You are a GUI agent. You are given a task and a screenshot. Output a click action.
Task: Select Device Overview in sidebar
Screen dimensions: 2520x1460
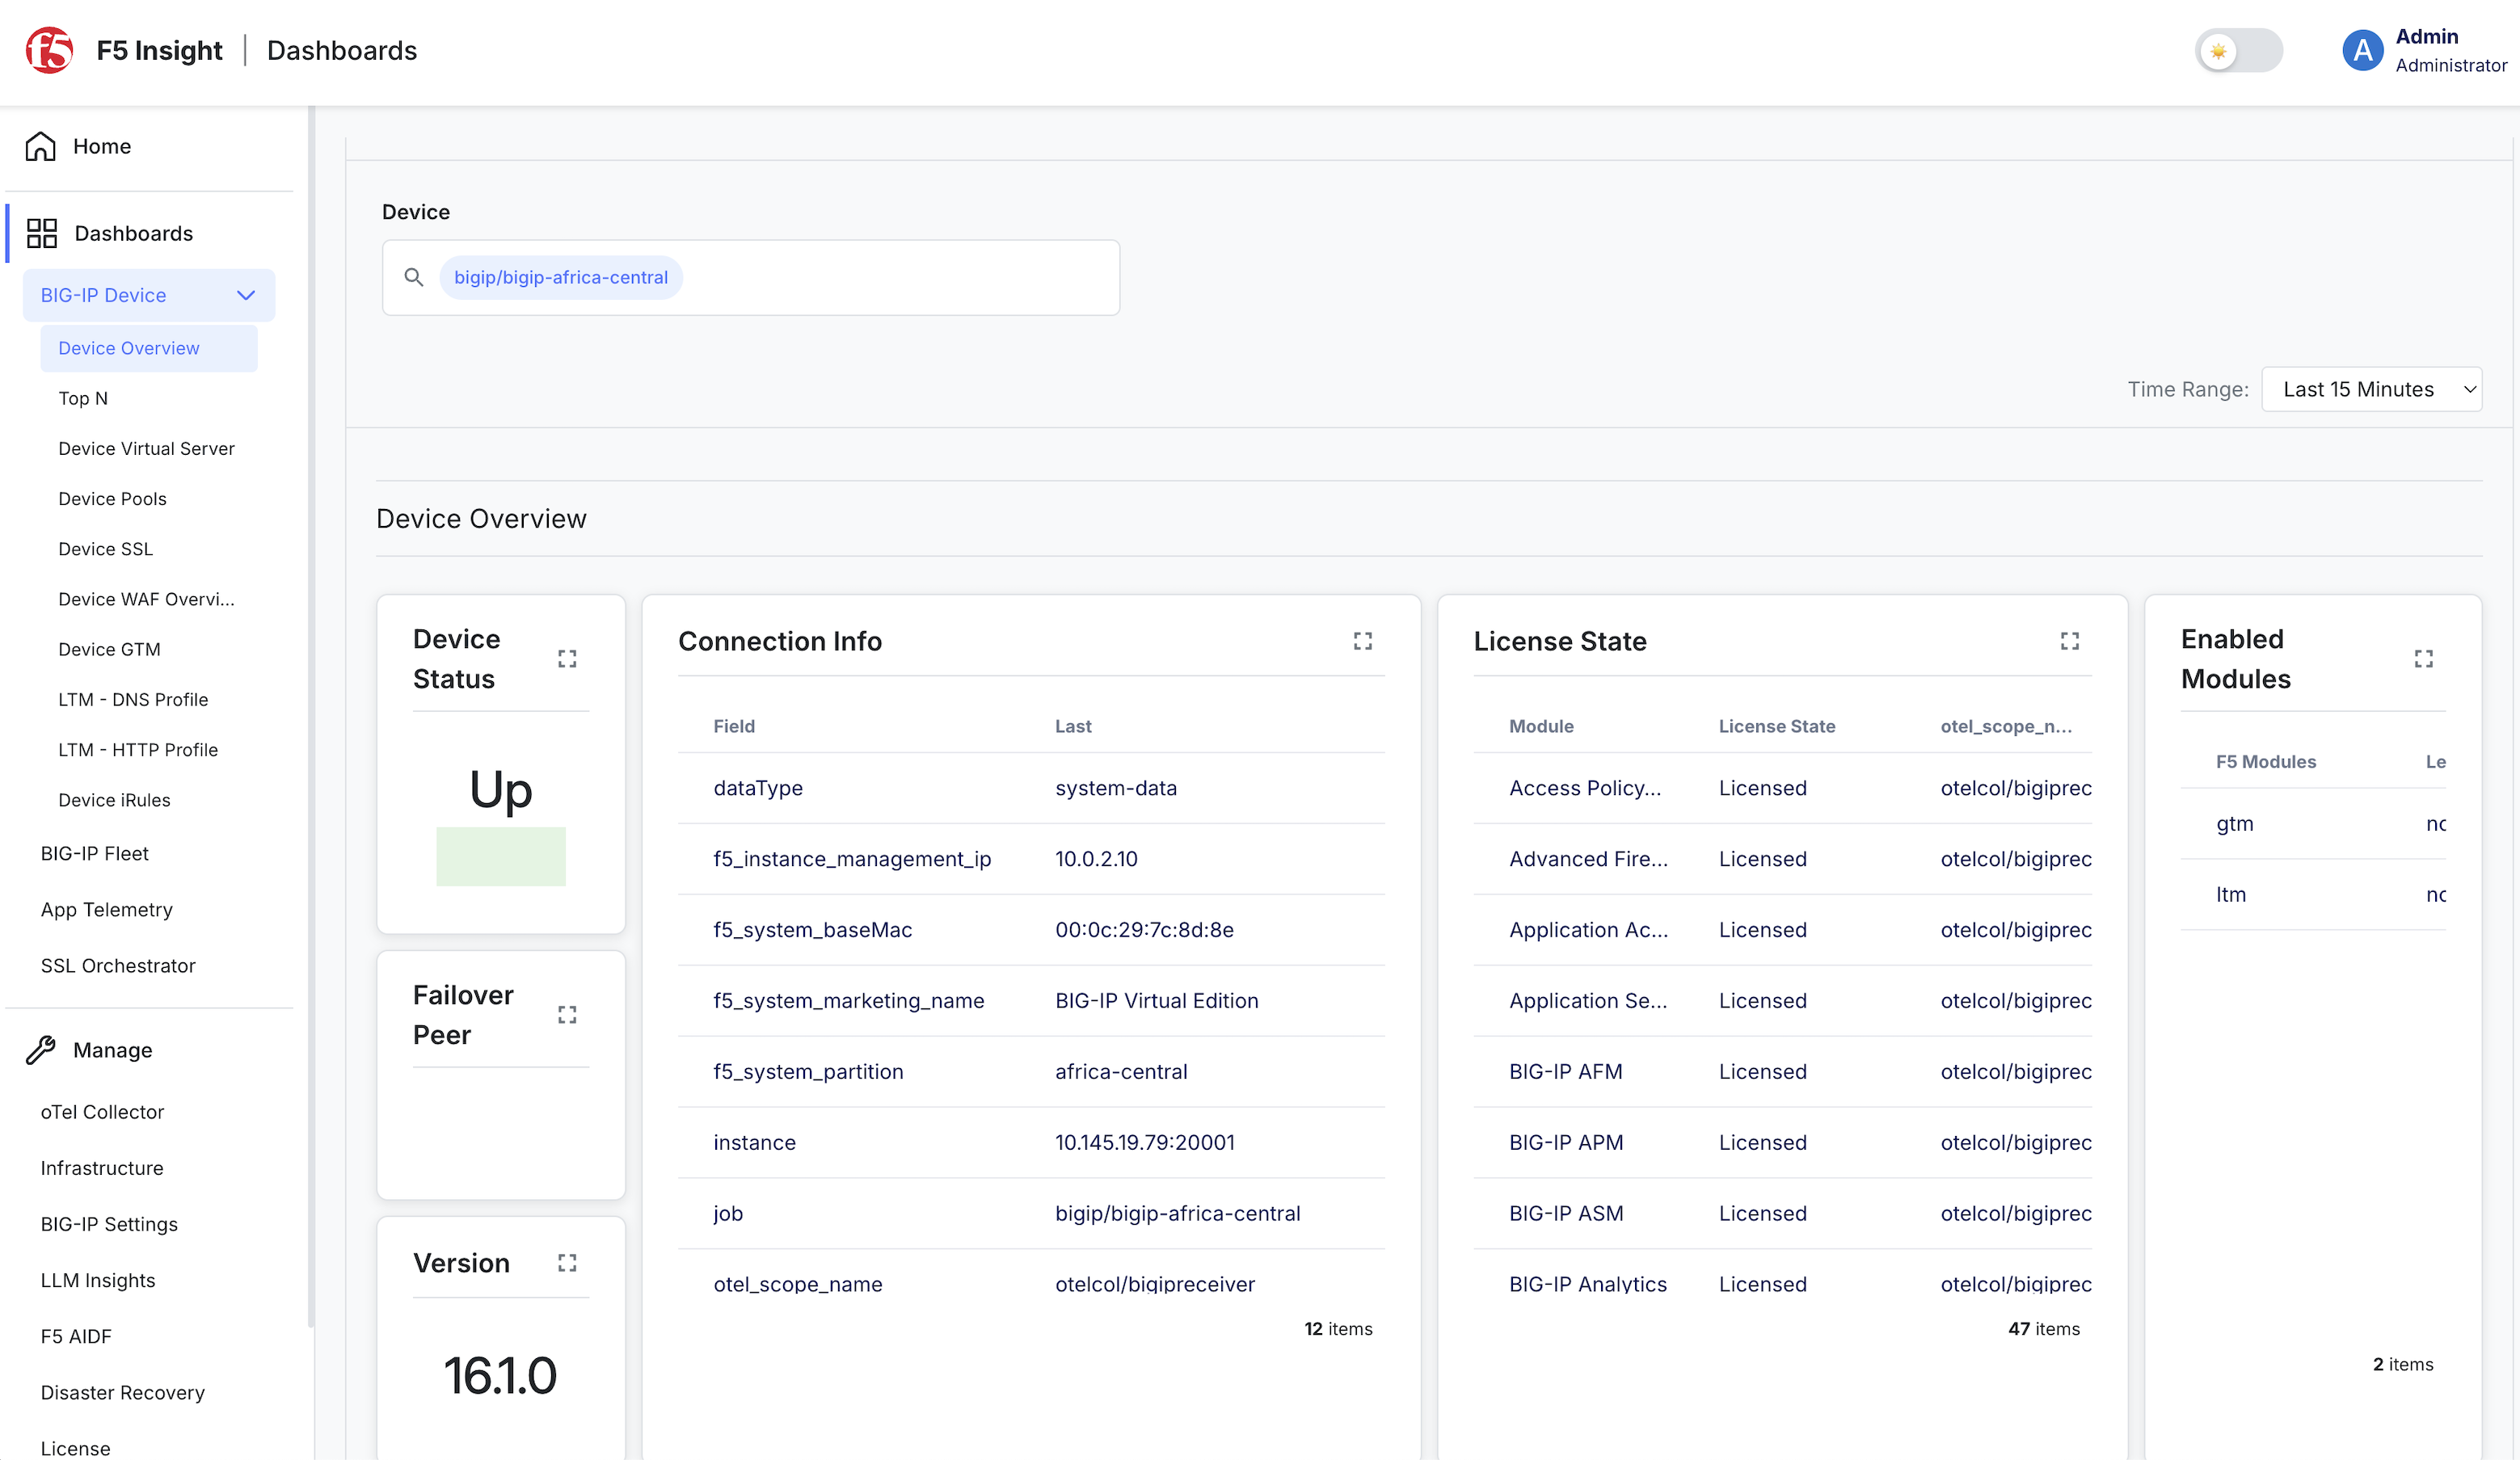(149, 348)
